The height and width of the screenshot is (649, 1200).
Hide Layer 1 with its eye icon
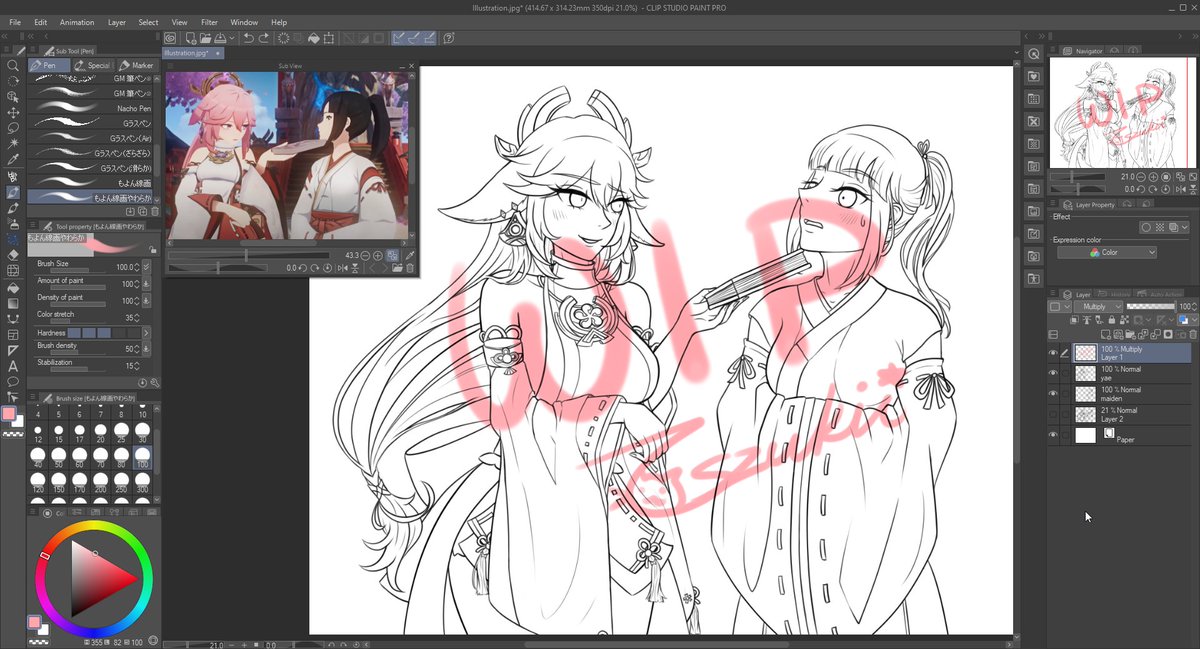(1053, 352)
